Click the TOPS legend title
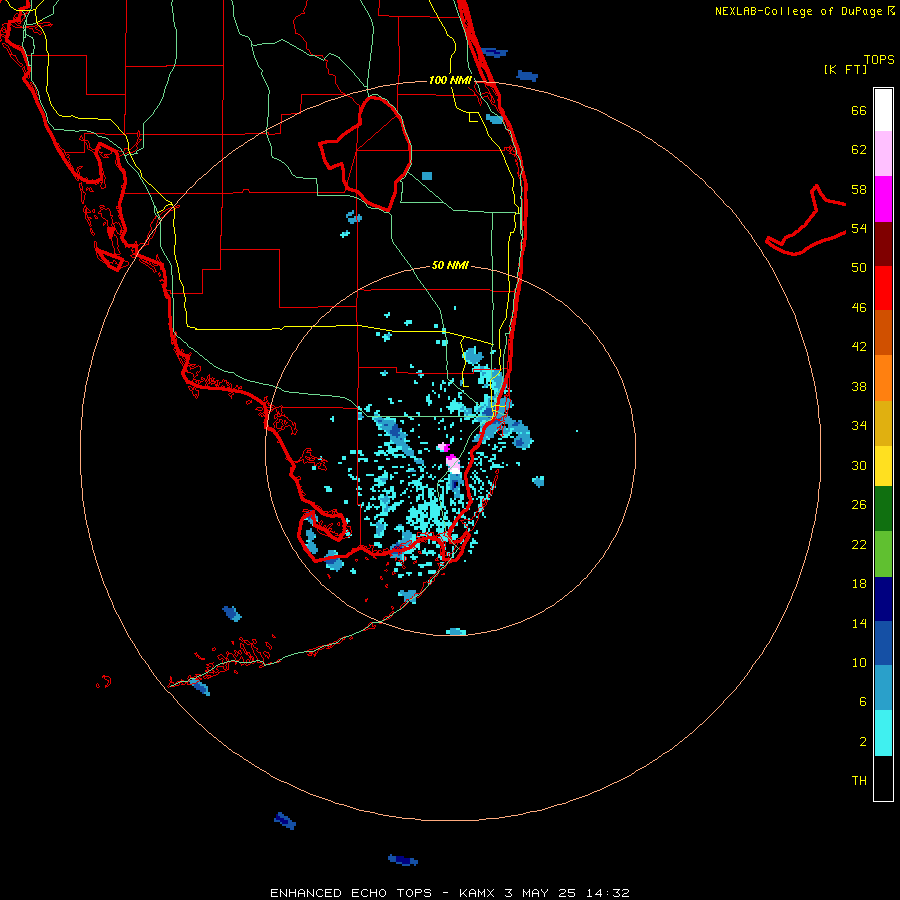Image resolution: width=900 pixels, height=900 pixels. click(x=879, y=59)
